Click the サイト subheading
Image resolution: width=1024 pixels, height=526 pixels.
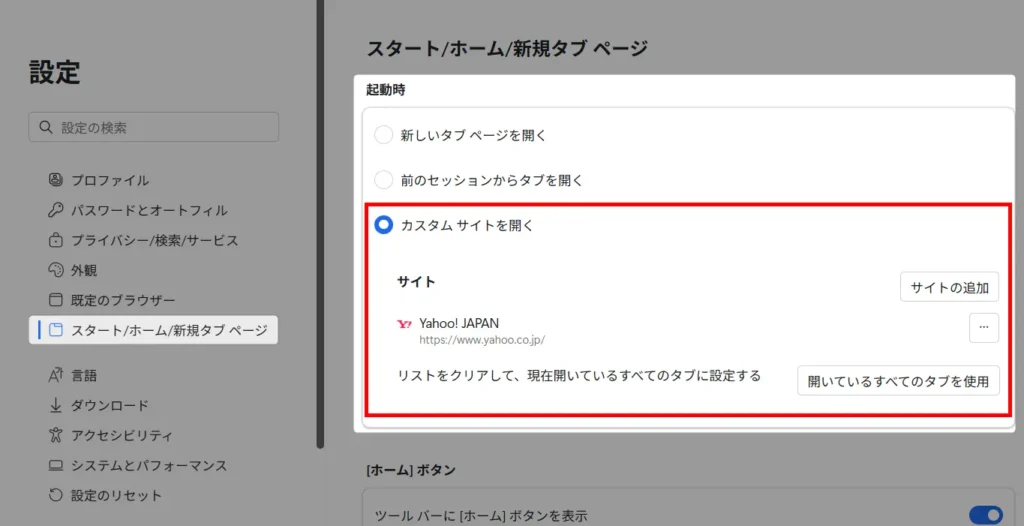416,282
